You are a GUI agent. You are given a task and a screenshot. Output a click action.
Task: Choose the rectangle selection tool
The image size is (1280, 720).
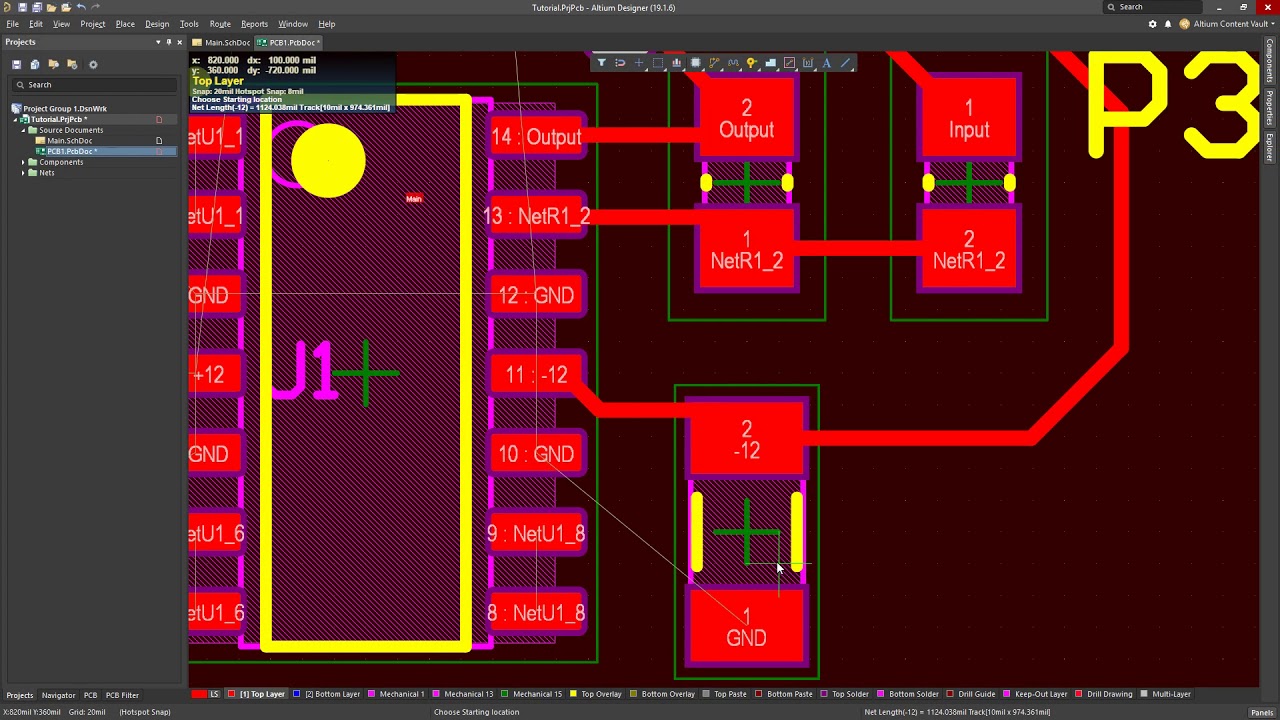(x=658, y=63)
